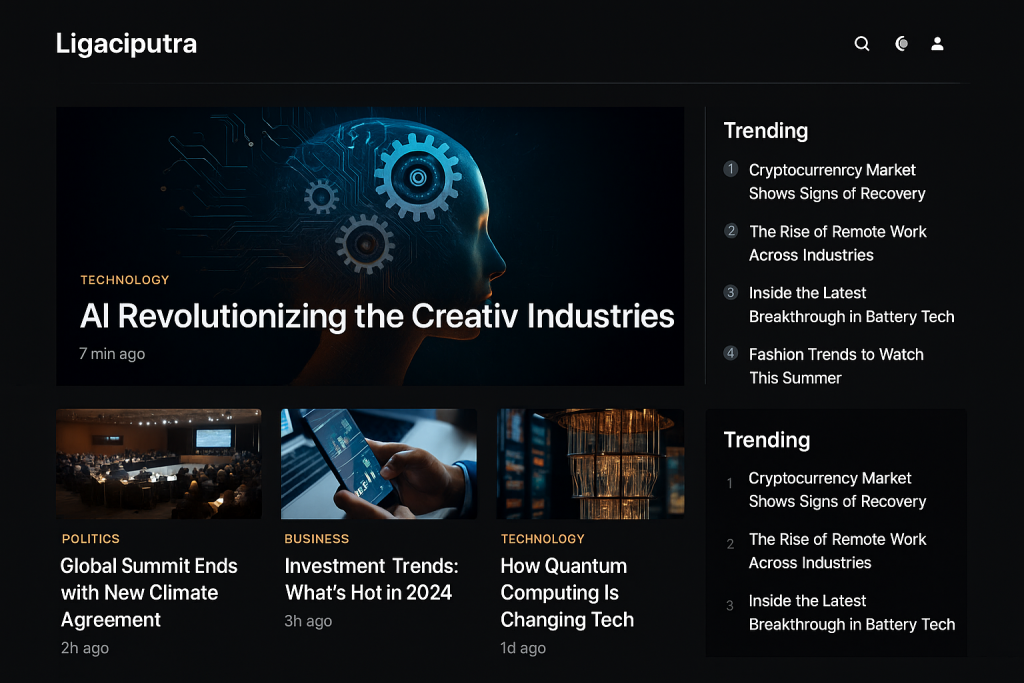The image size is (1024, 683).
Task: Click the BUSINESS category label
Action: (x=316, y=538)
